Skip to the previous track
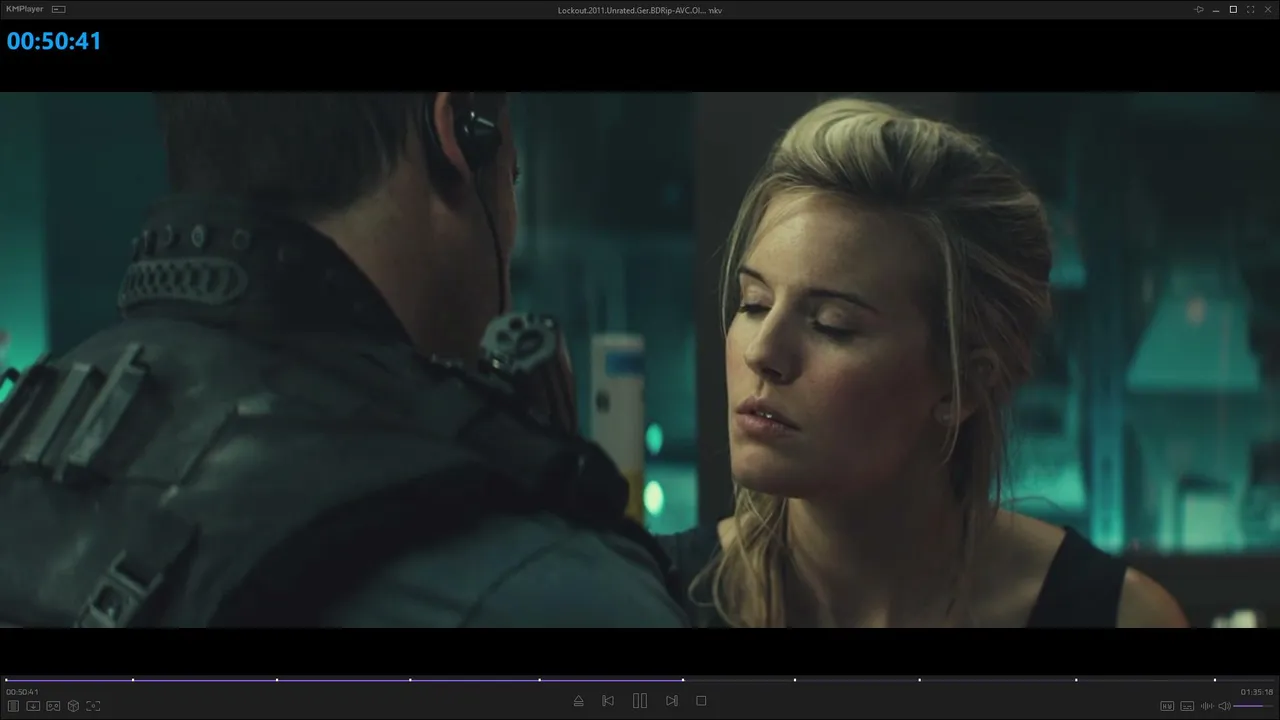1280x720 pixels. [x=608, y=701]
